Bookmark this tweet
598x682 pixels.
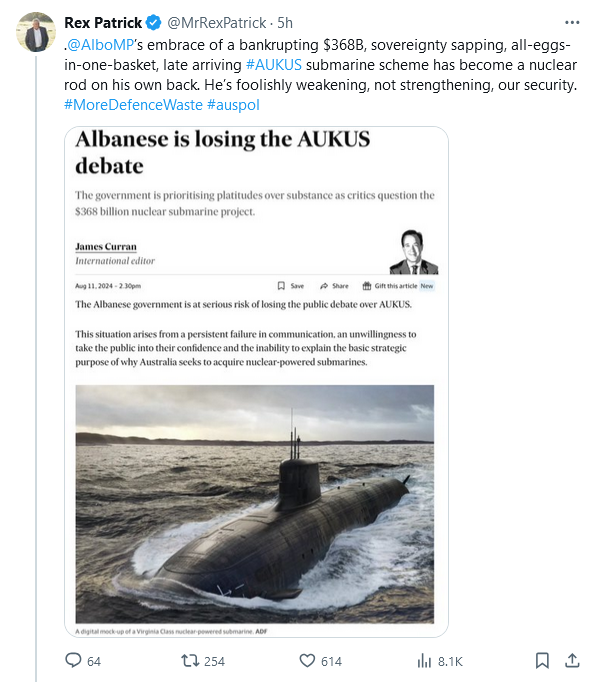(x=542, y=660)
